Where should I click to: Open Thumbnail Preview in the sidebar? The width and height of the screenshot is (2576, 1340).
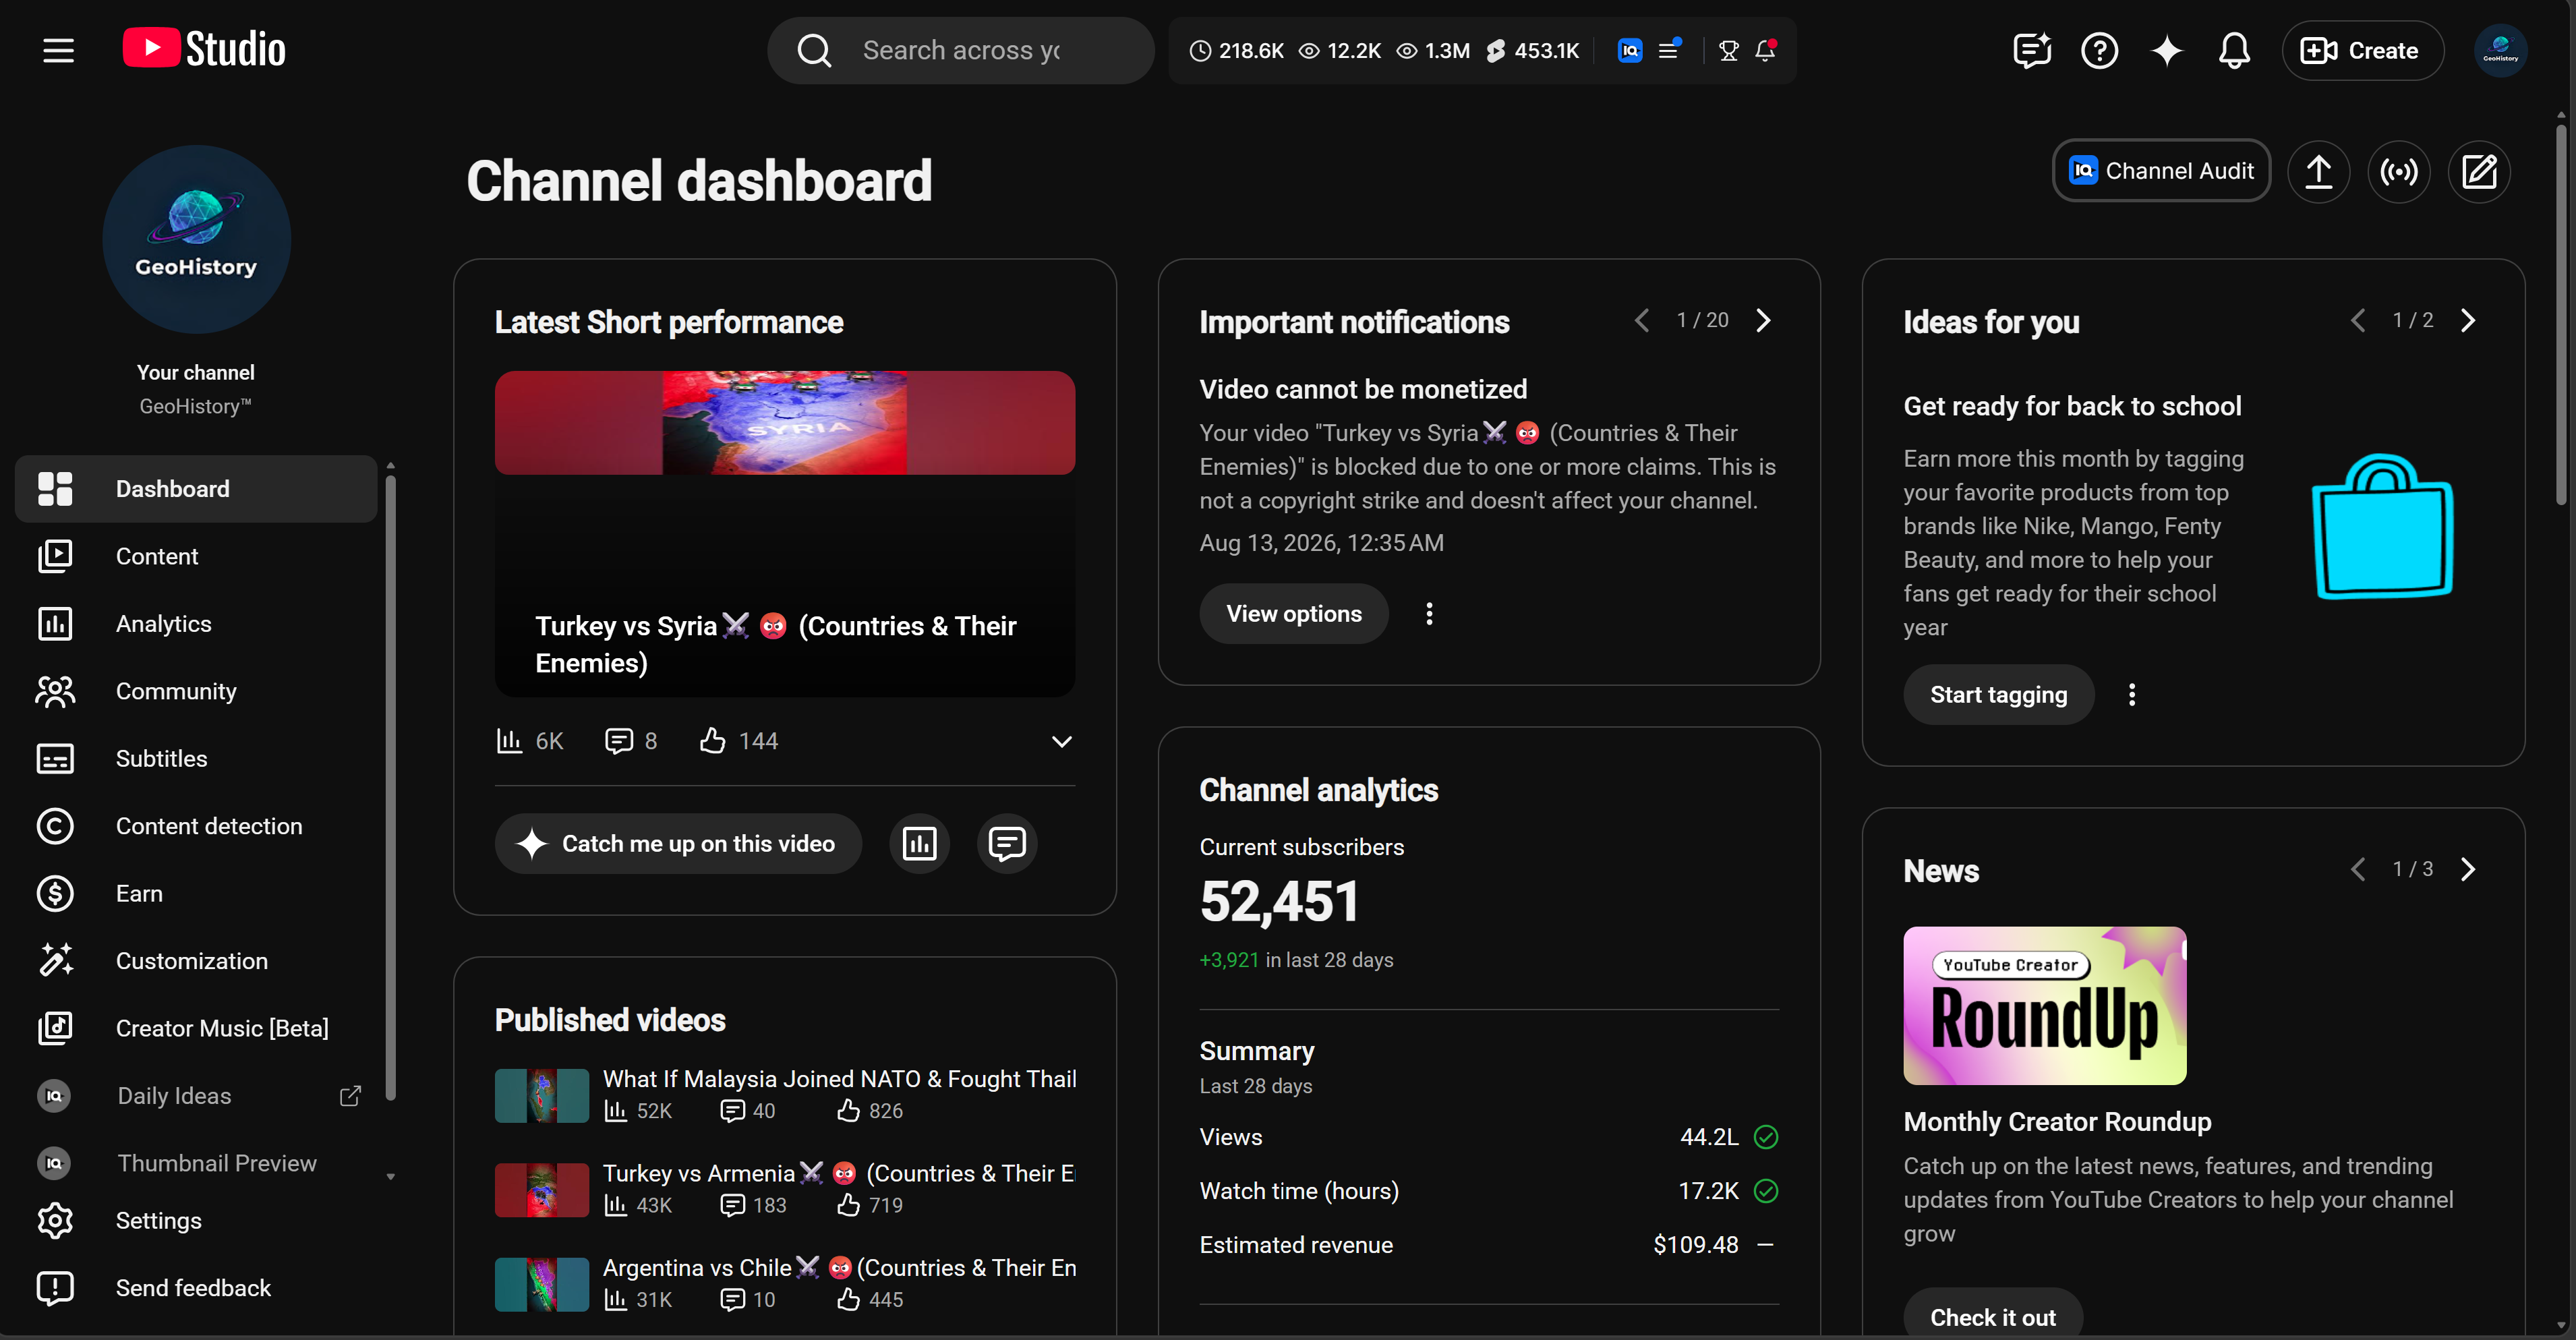pyautogui.click(x=196, y=1164)
